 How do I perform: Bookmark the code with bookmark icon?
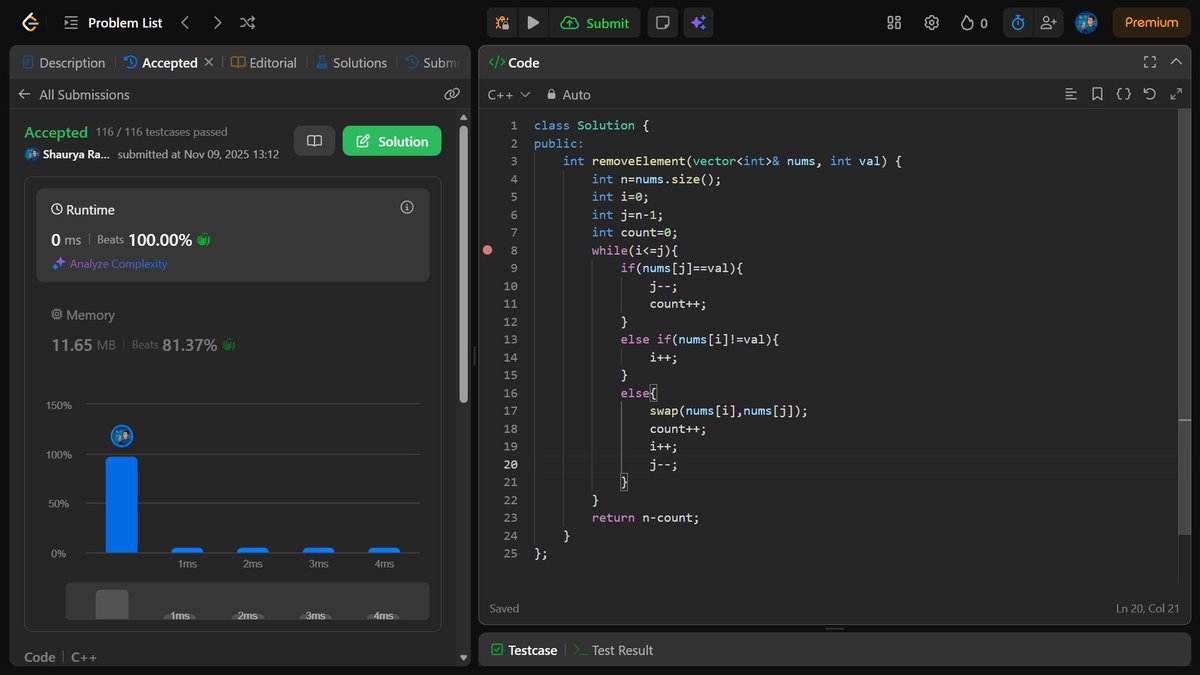coord(1097,94)
